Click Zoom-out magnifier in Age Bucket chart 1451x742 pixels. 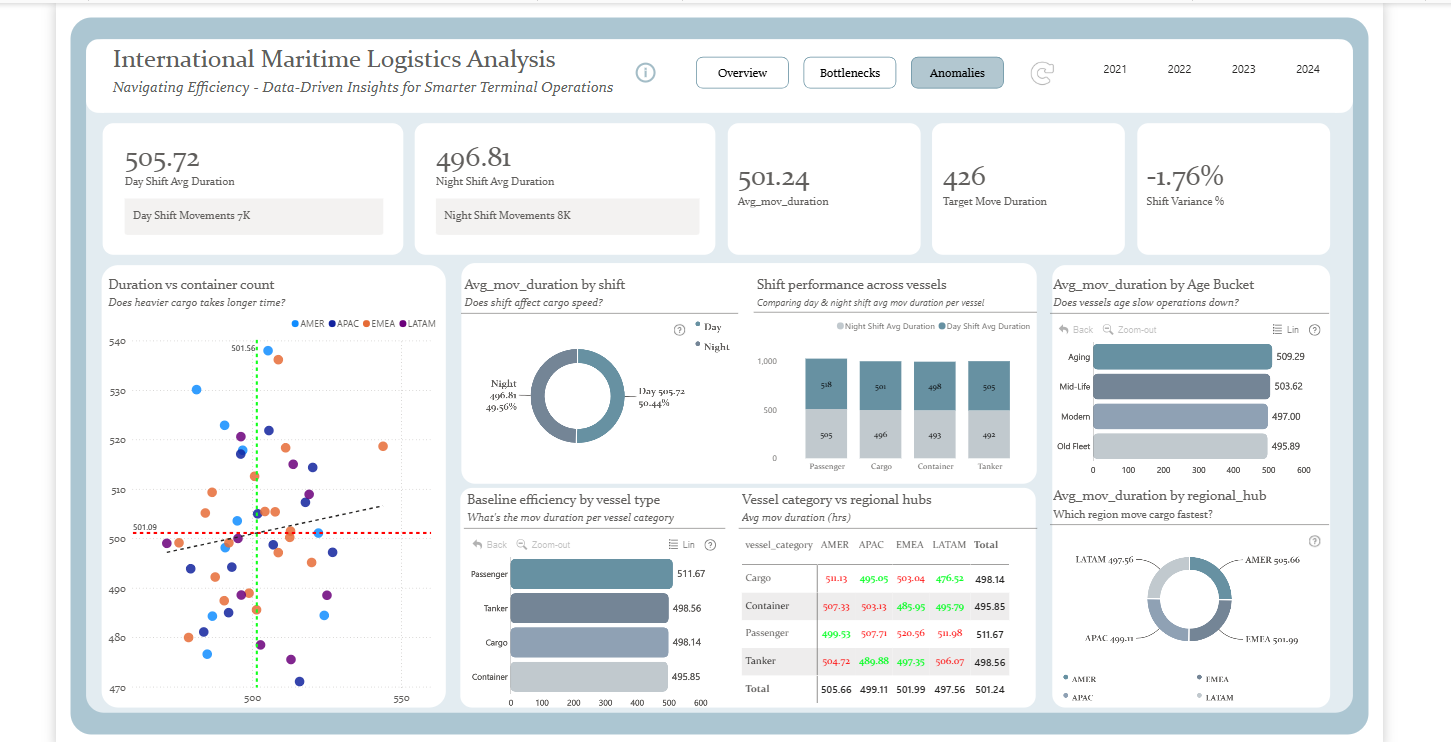click(x=1108, y=330)
